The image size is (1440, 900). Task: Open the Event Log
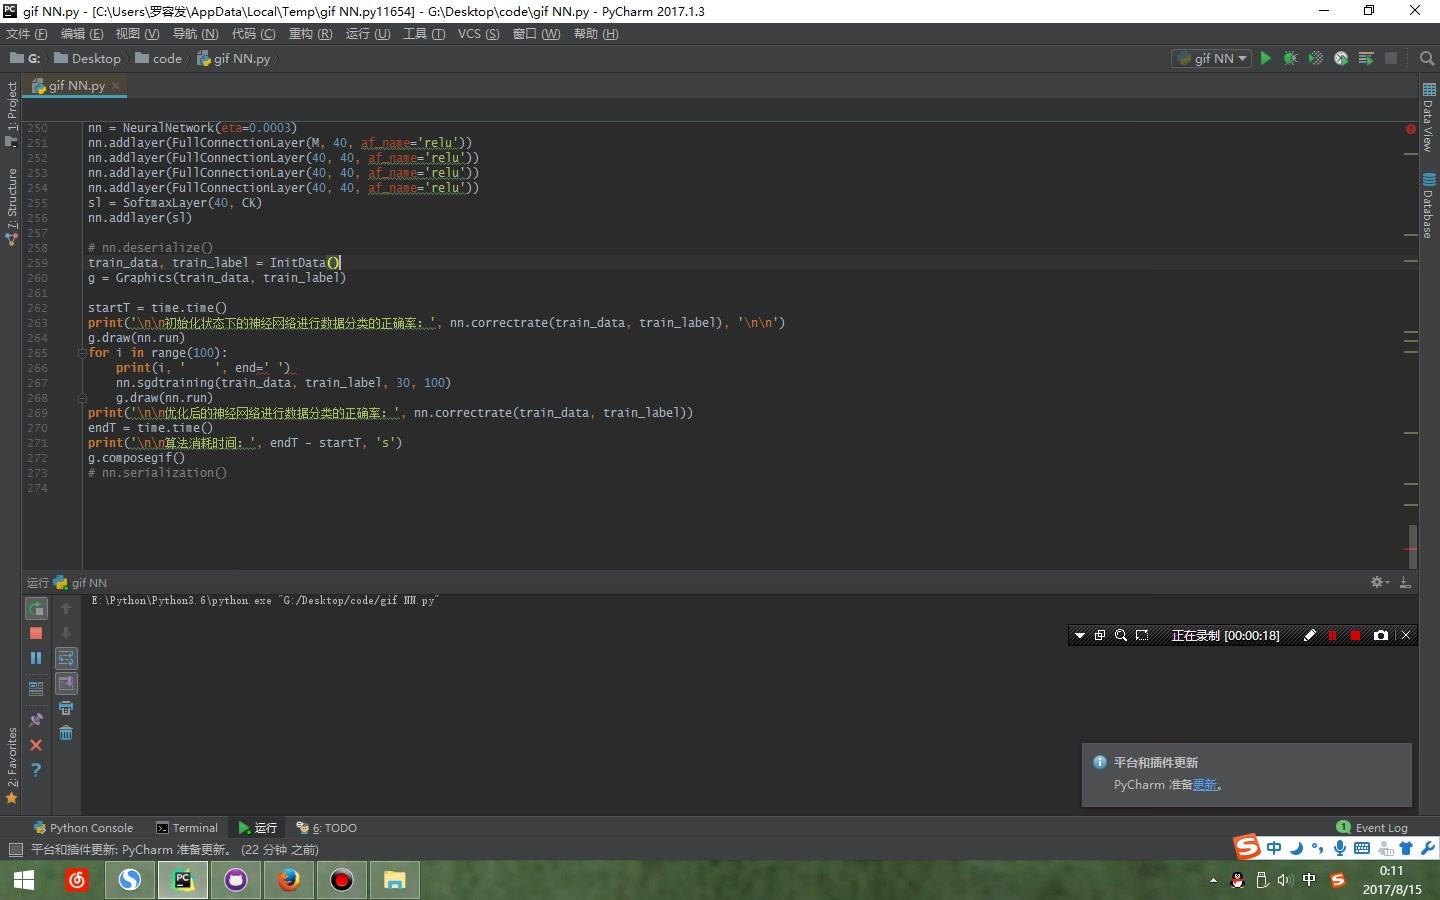click(x=1372, y=828)
